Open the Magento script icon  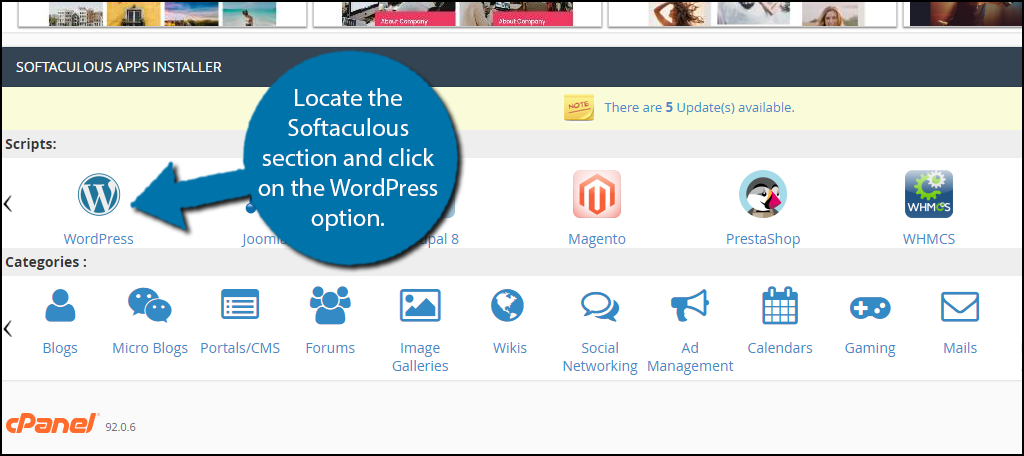coord(596,194)
